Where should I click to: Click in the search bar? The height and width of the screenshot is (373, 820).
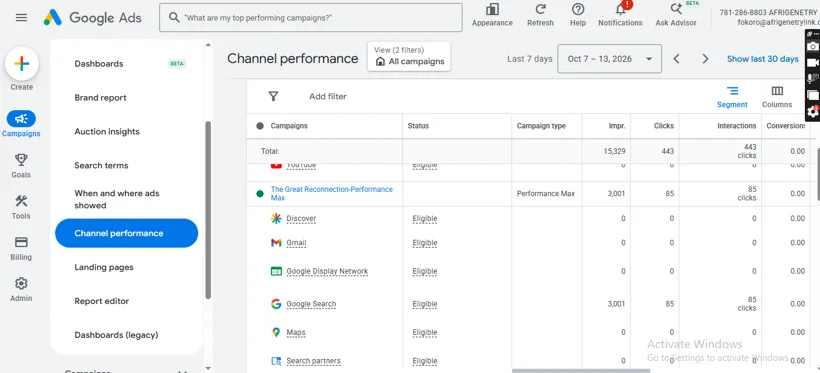pyautogui.click(x=311, y=18)
